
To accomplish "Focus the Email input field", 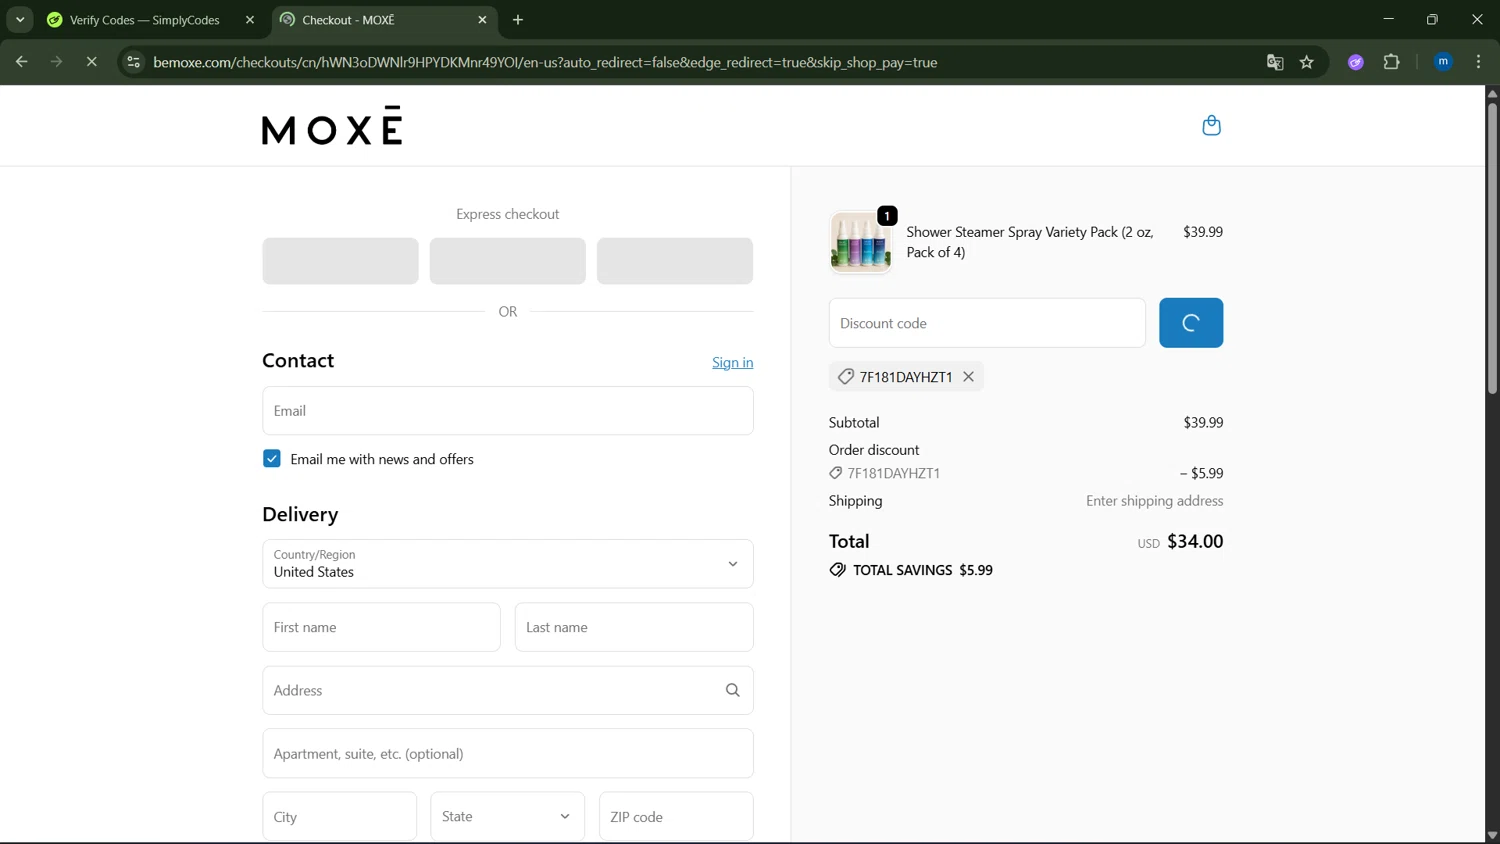I will 508,411.
